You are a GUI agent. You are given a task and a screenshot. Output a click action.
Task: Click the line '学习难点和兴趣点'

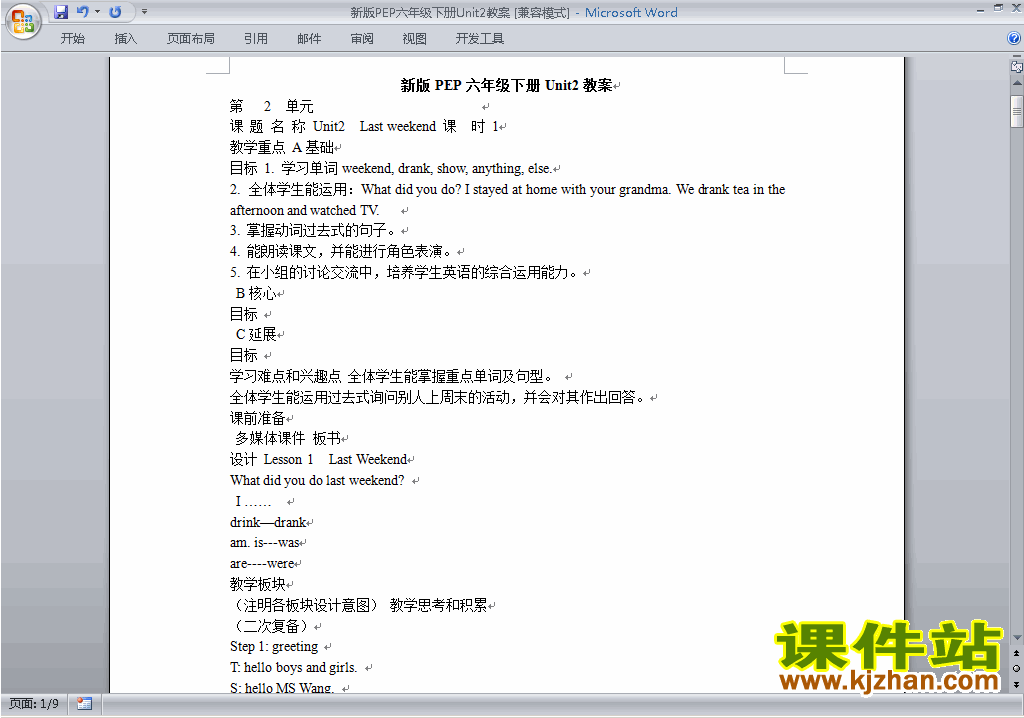click(285, 376)
